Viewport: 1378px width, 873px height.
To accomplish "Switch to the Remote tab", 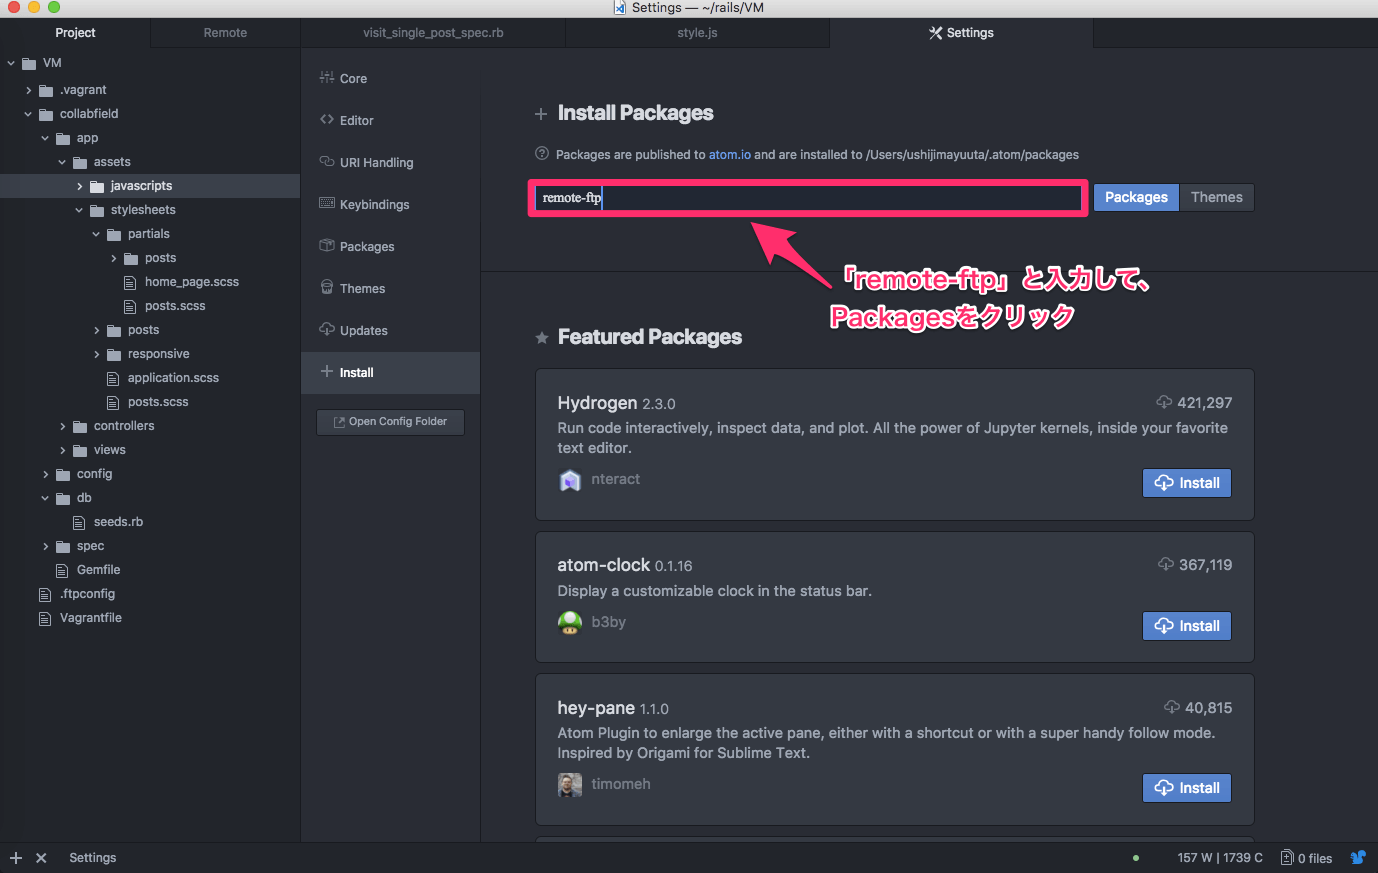I will (225, 33).
